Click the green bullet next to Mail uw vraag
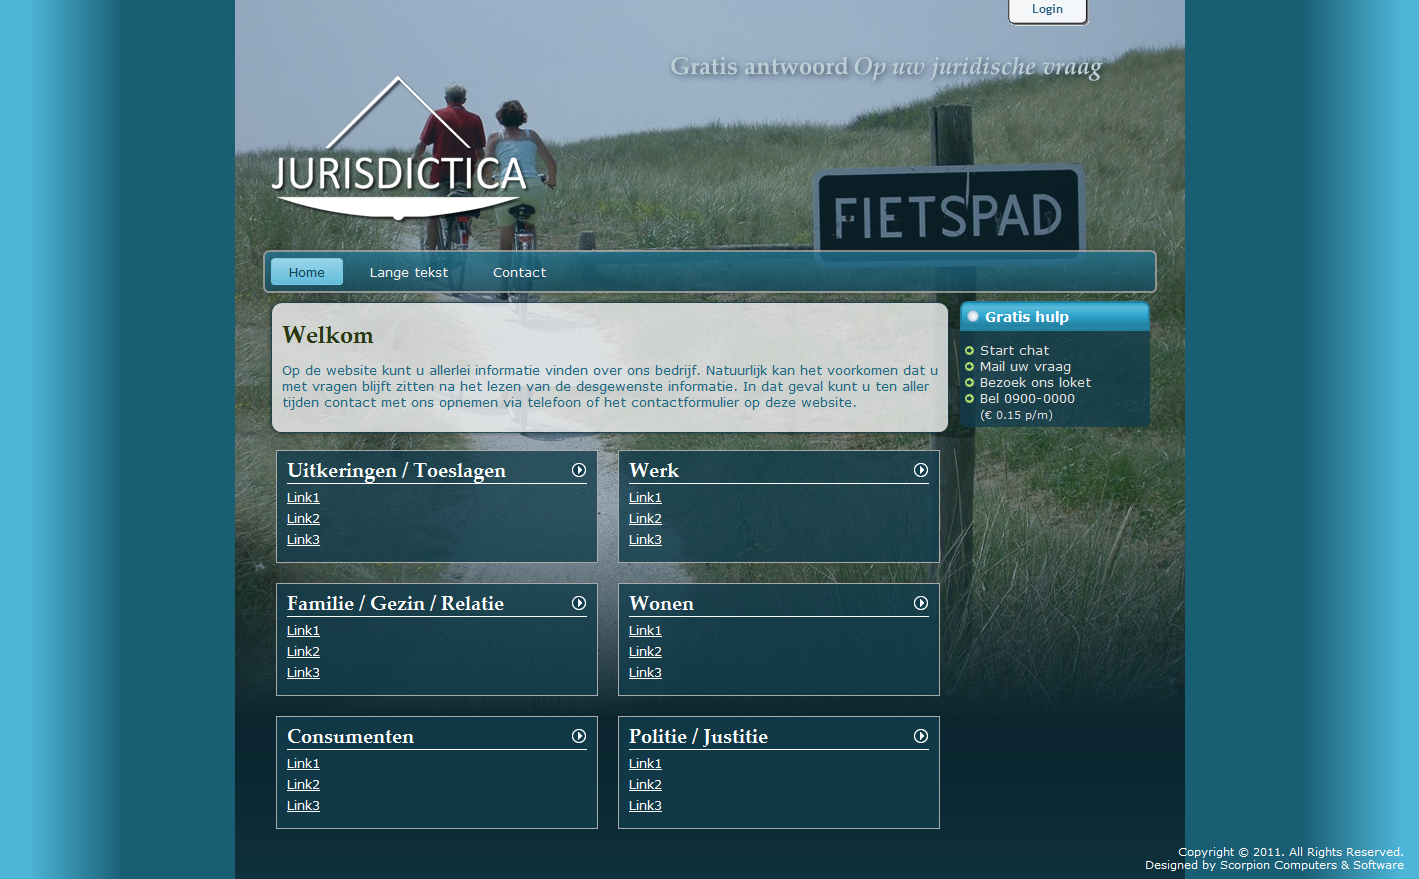This screenshot has height=879, width=1419. 969,367
